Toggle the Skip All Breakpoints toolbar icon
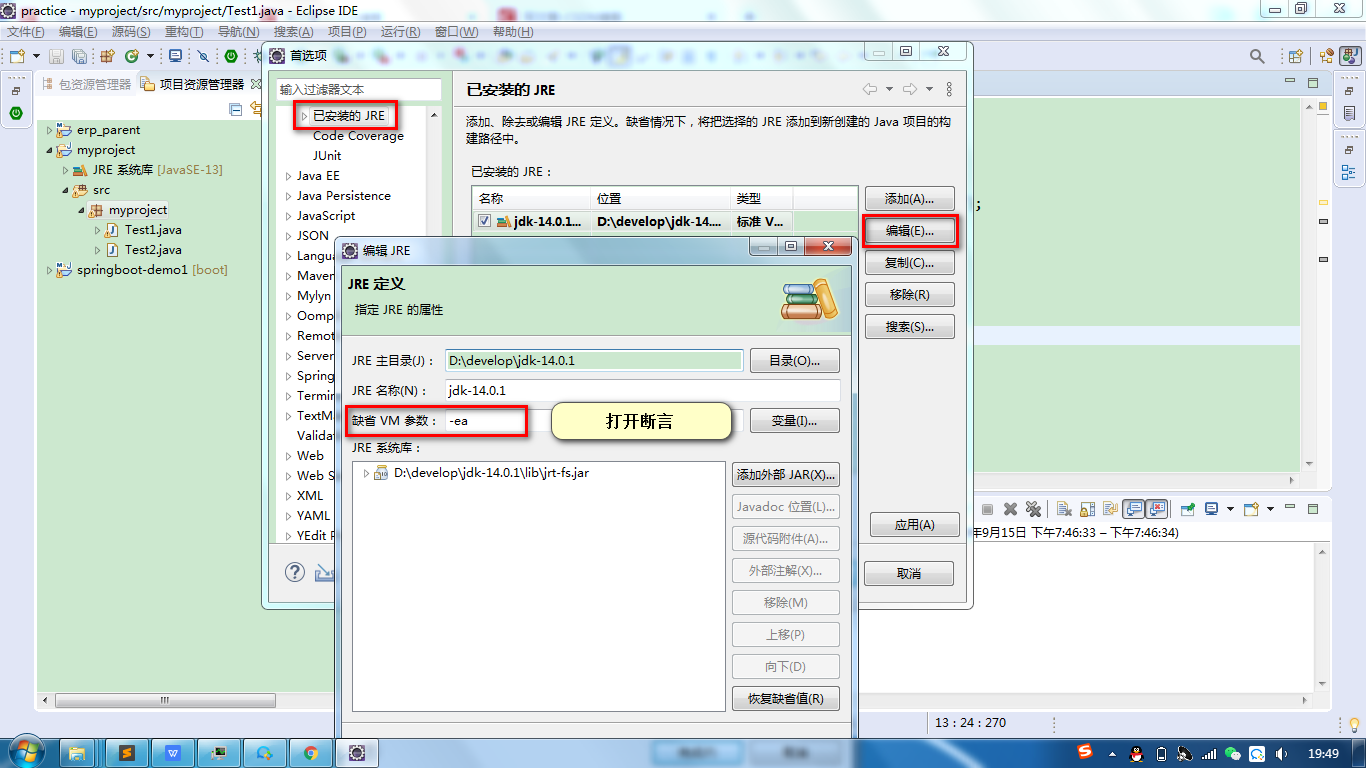The width and height of the screenshot is (1366, 768). click(x=203, y=56)
